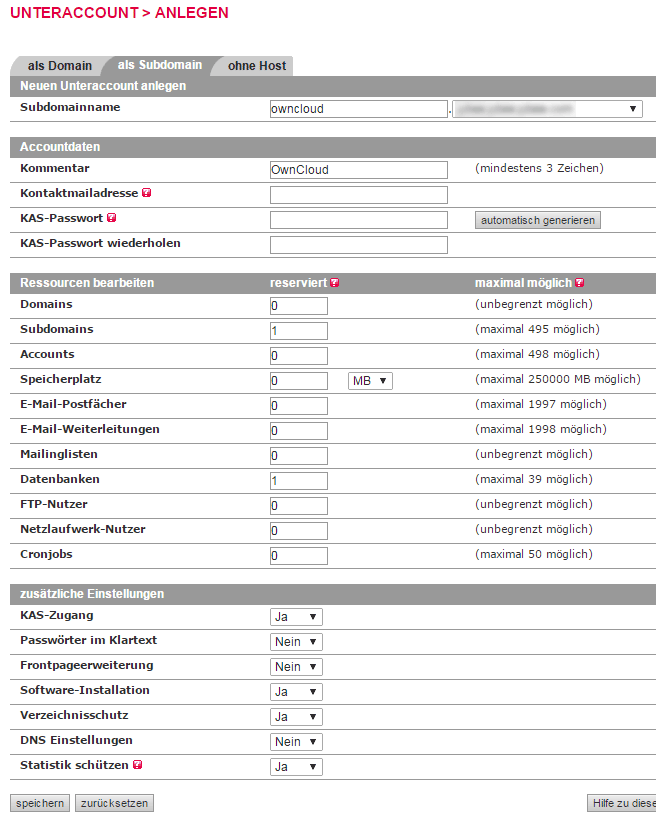656x818 pixels.
Task: Click the text '(maximal 250000 MB möglich)'
Action: point(557,379)
